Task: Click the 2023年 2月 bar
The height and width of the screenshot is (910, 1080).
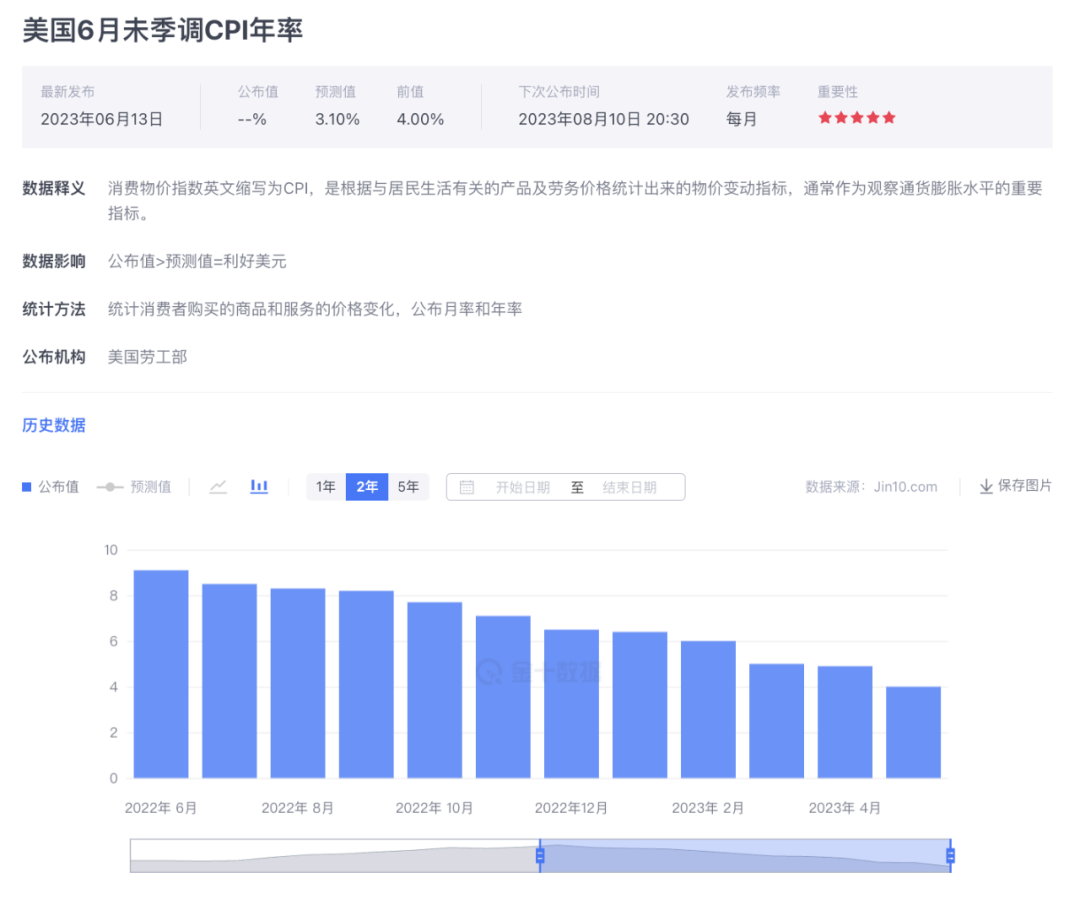Action: point(708,710)
